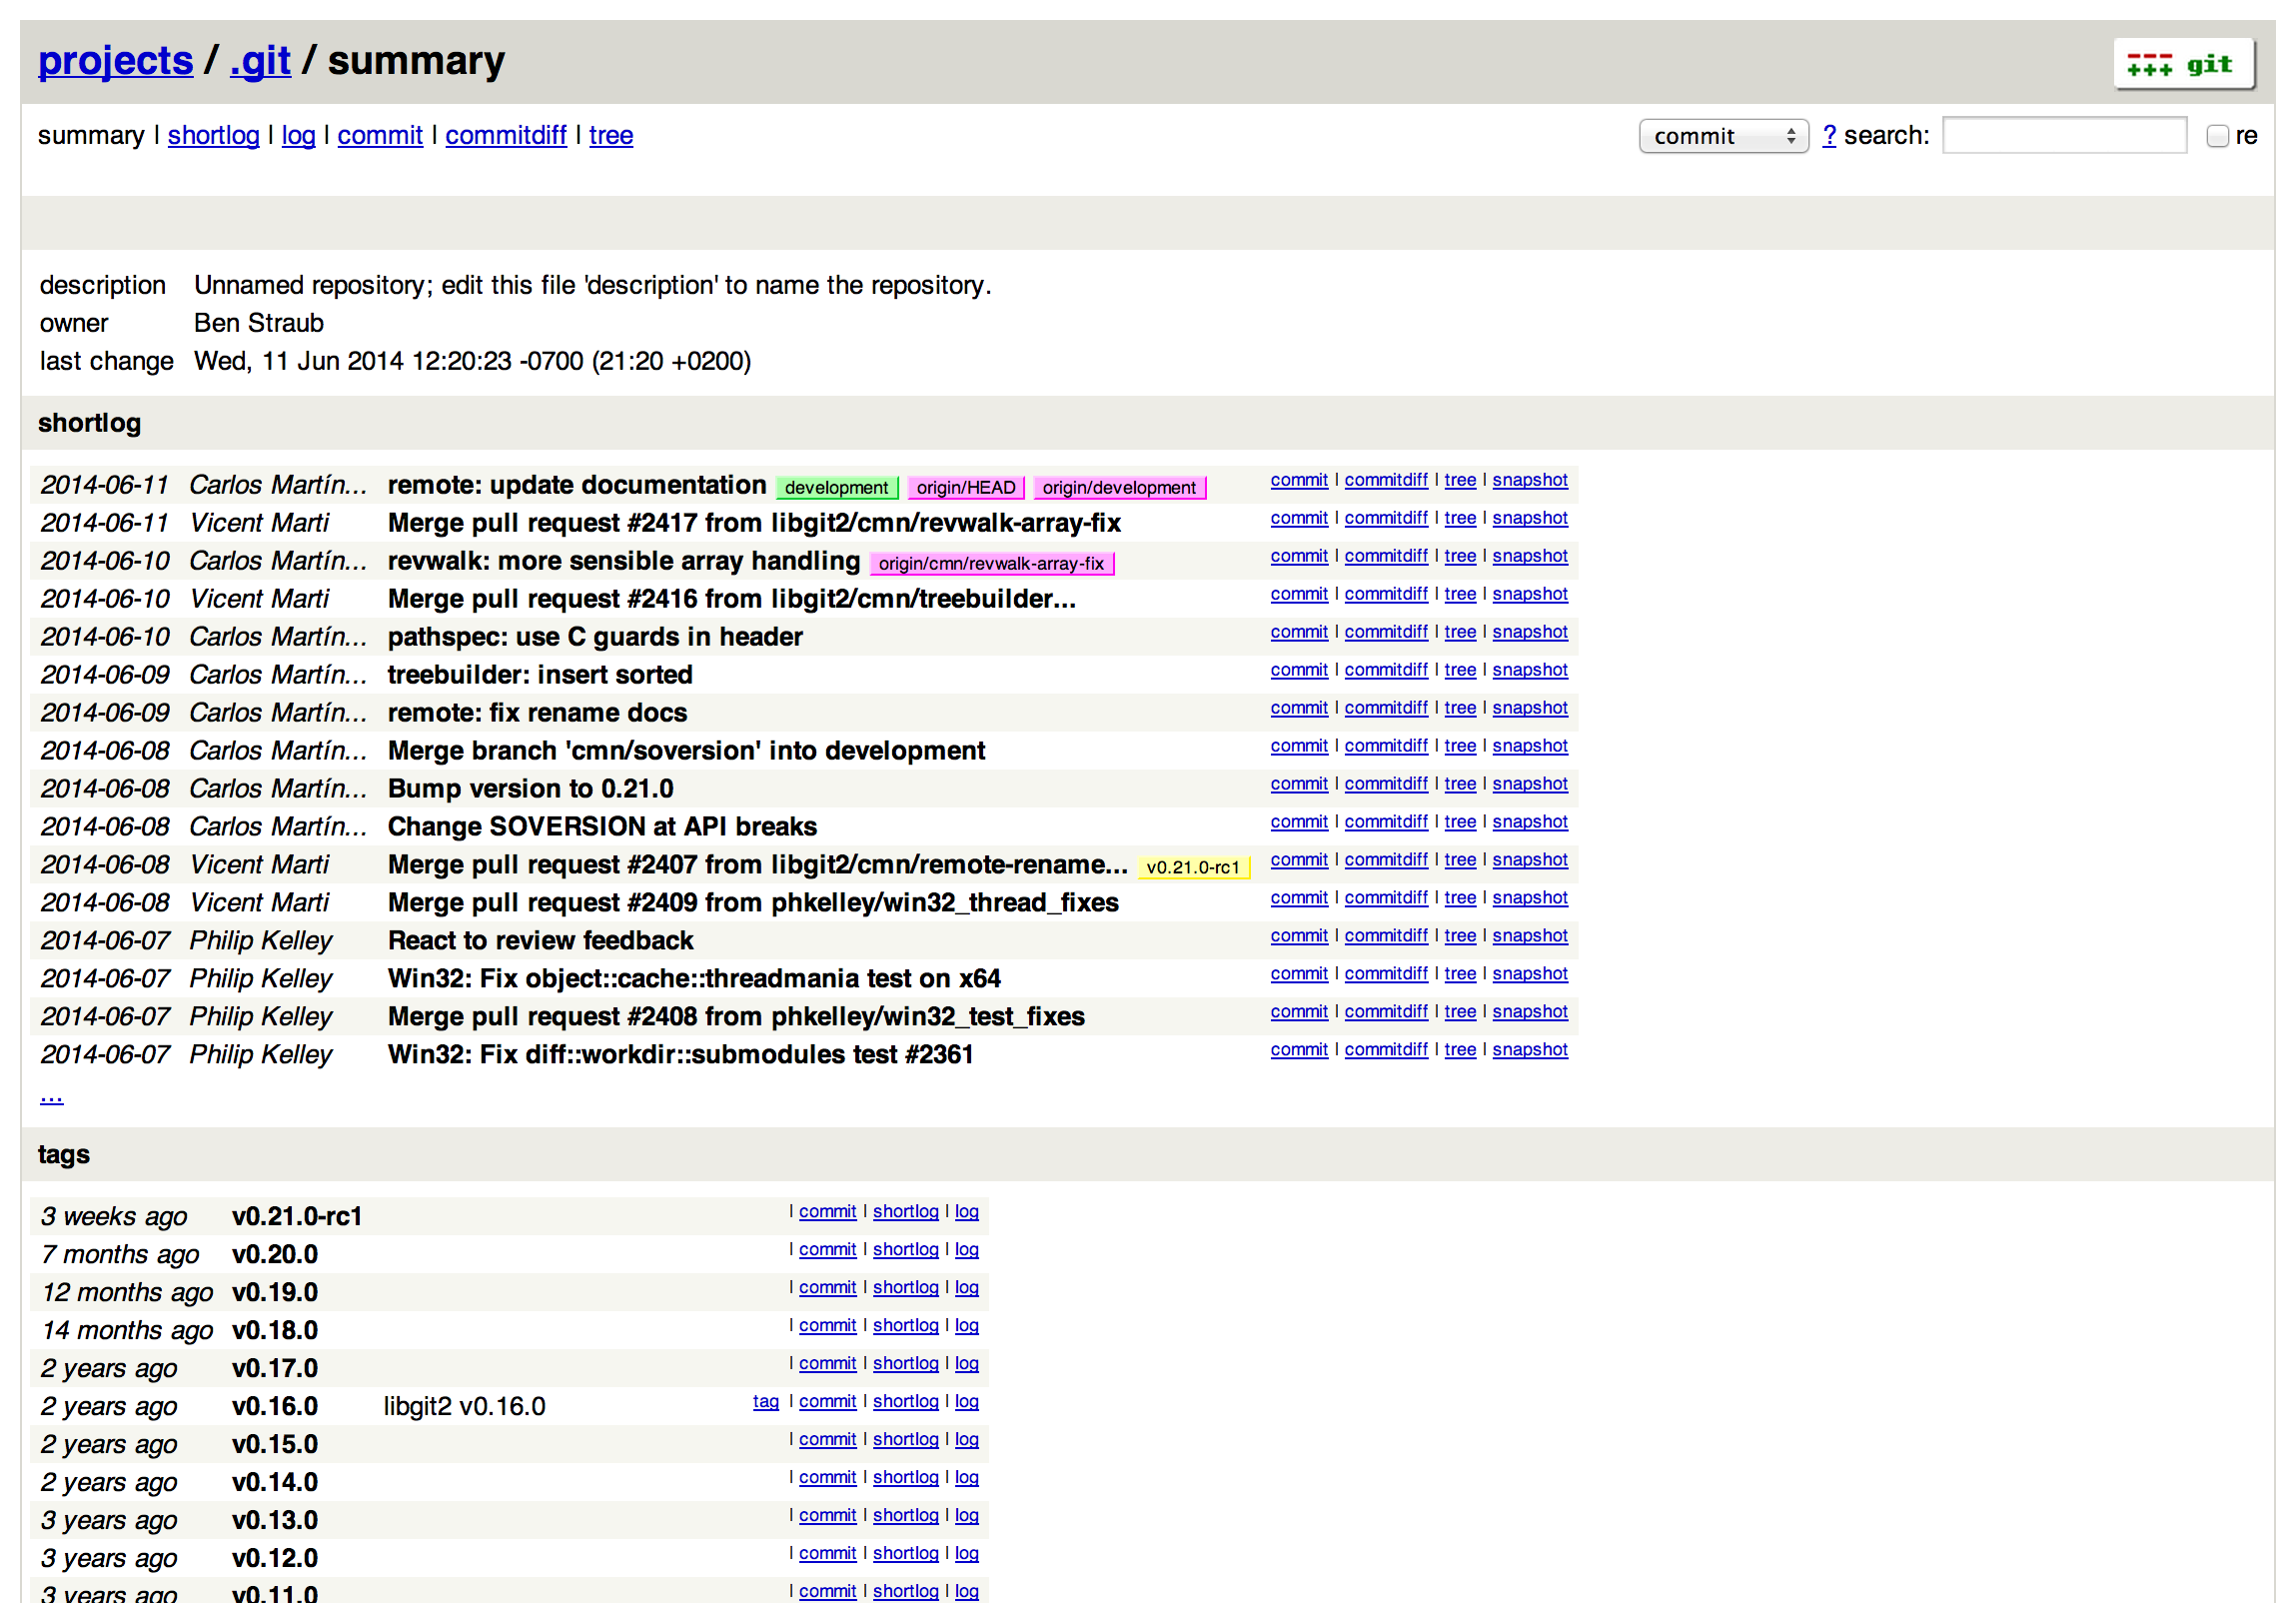Switch to the shortlog nav tab
2296x1603 pixels.
coord(213,136)
